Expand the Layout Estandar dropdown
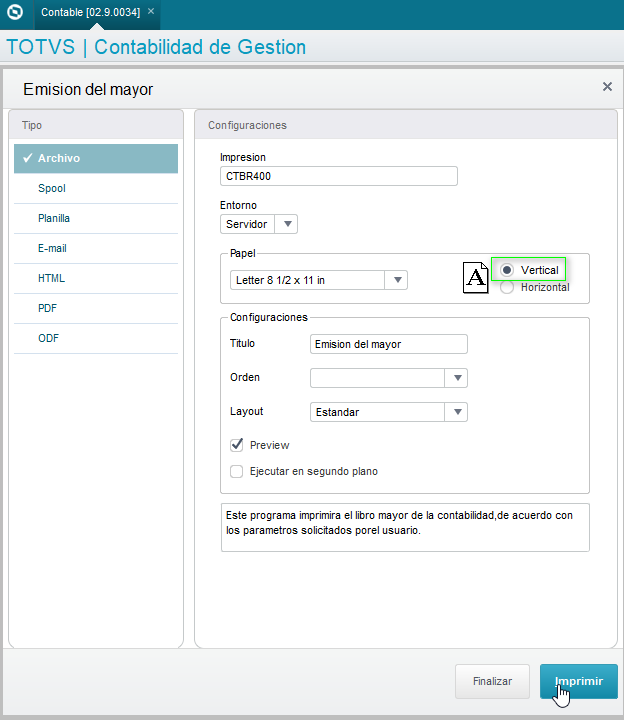This screenshot has height=723, width=624. point(457,412)
